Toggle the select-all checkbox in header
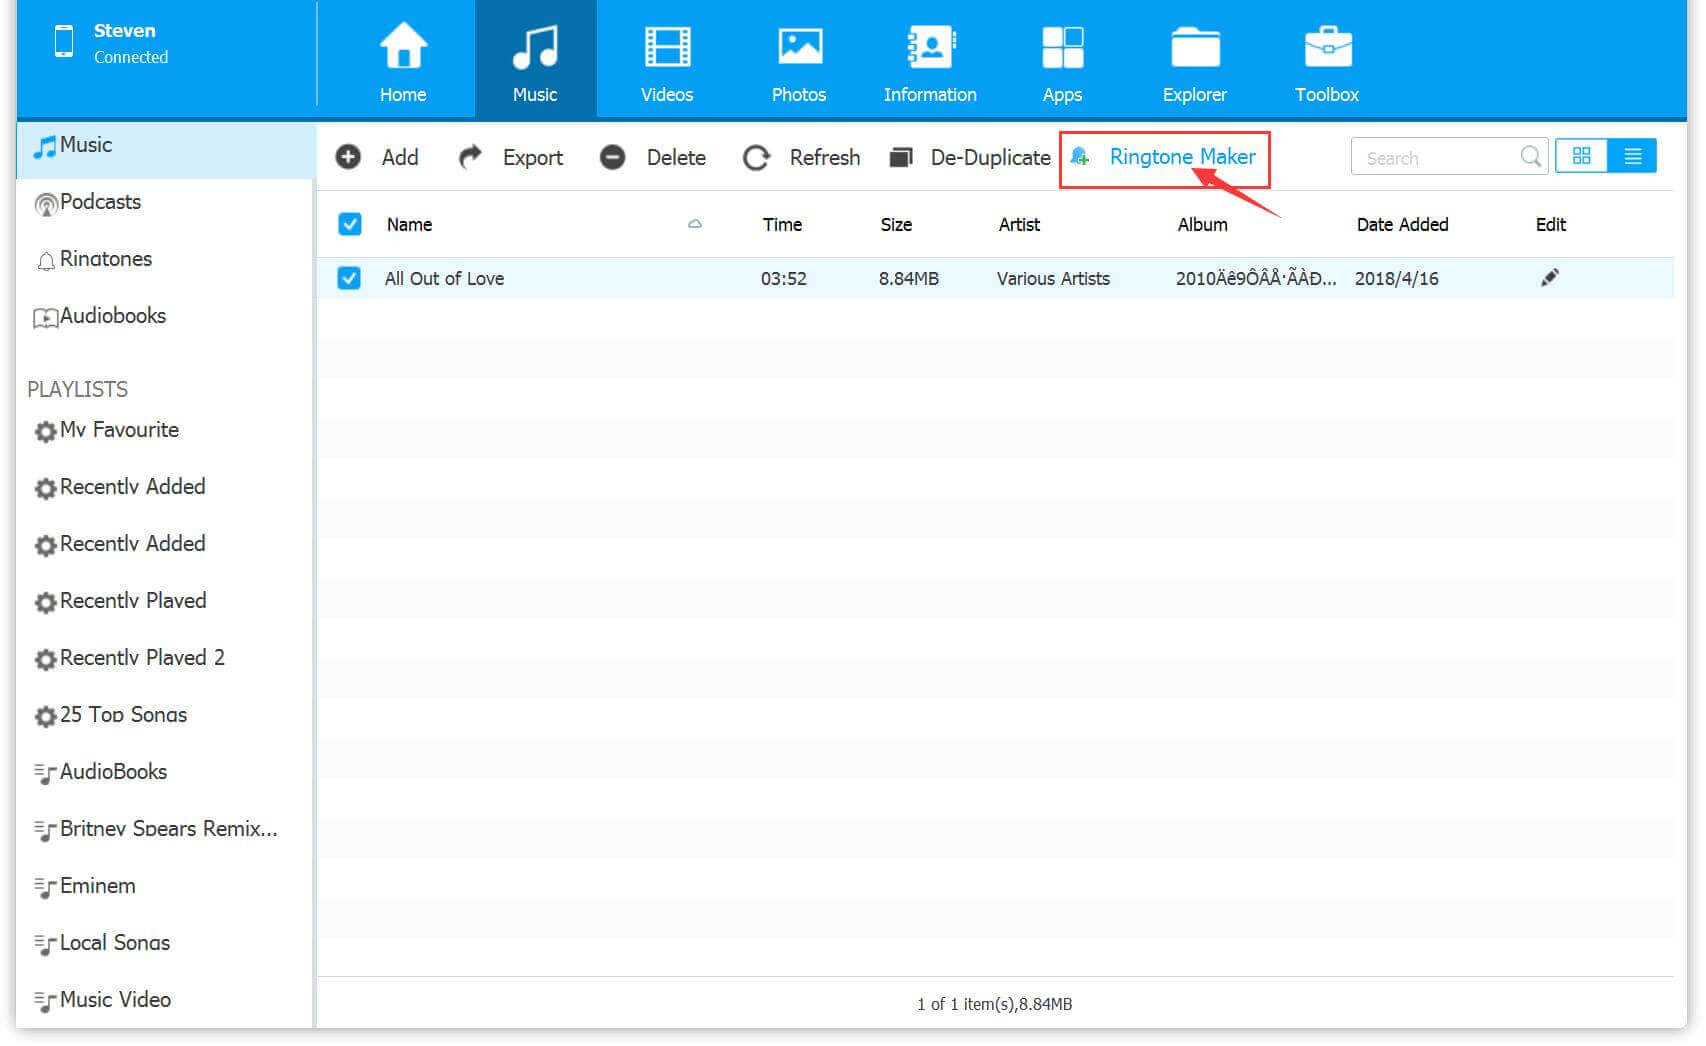Image resolution: width=1706 pixels, height=1046 pixels. pyautogui.click(x=350, y=224)
